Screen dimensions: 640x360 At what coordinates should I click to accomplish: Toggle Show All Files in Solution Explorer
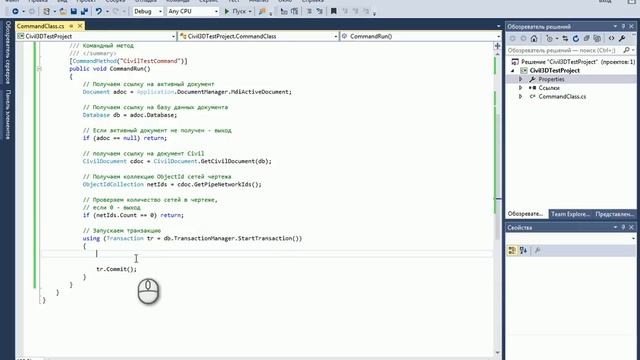(x=597, y=39)
